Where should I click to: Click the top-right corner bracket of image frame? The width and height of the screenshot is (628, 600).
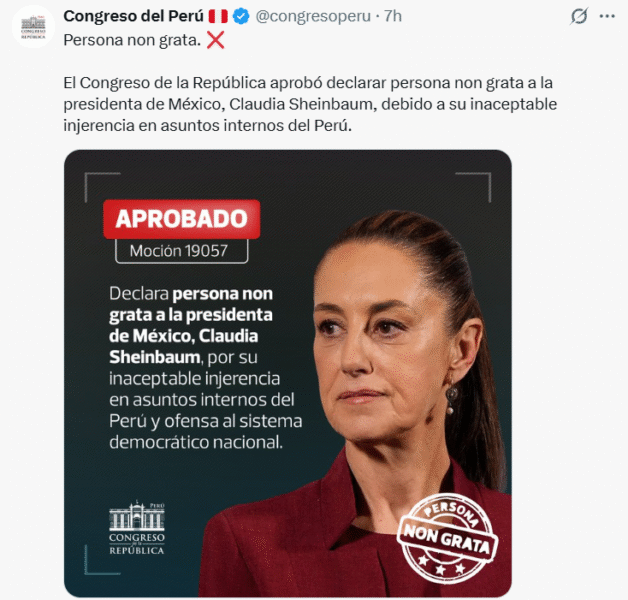[x=473, y=187]
